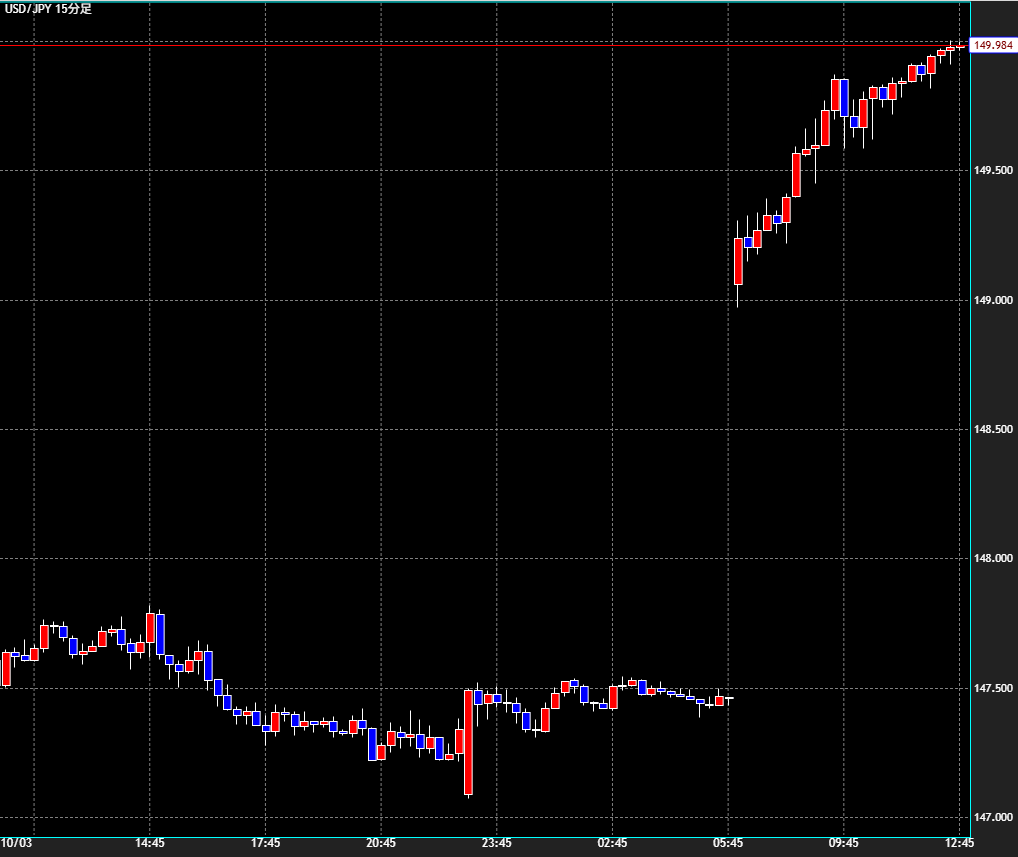Image resolution: width=1018 pixels, height=857 pixels.
Task: Select the current price tag 149.984
Action: [x=993, y=45]
